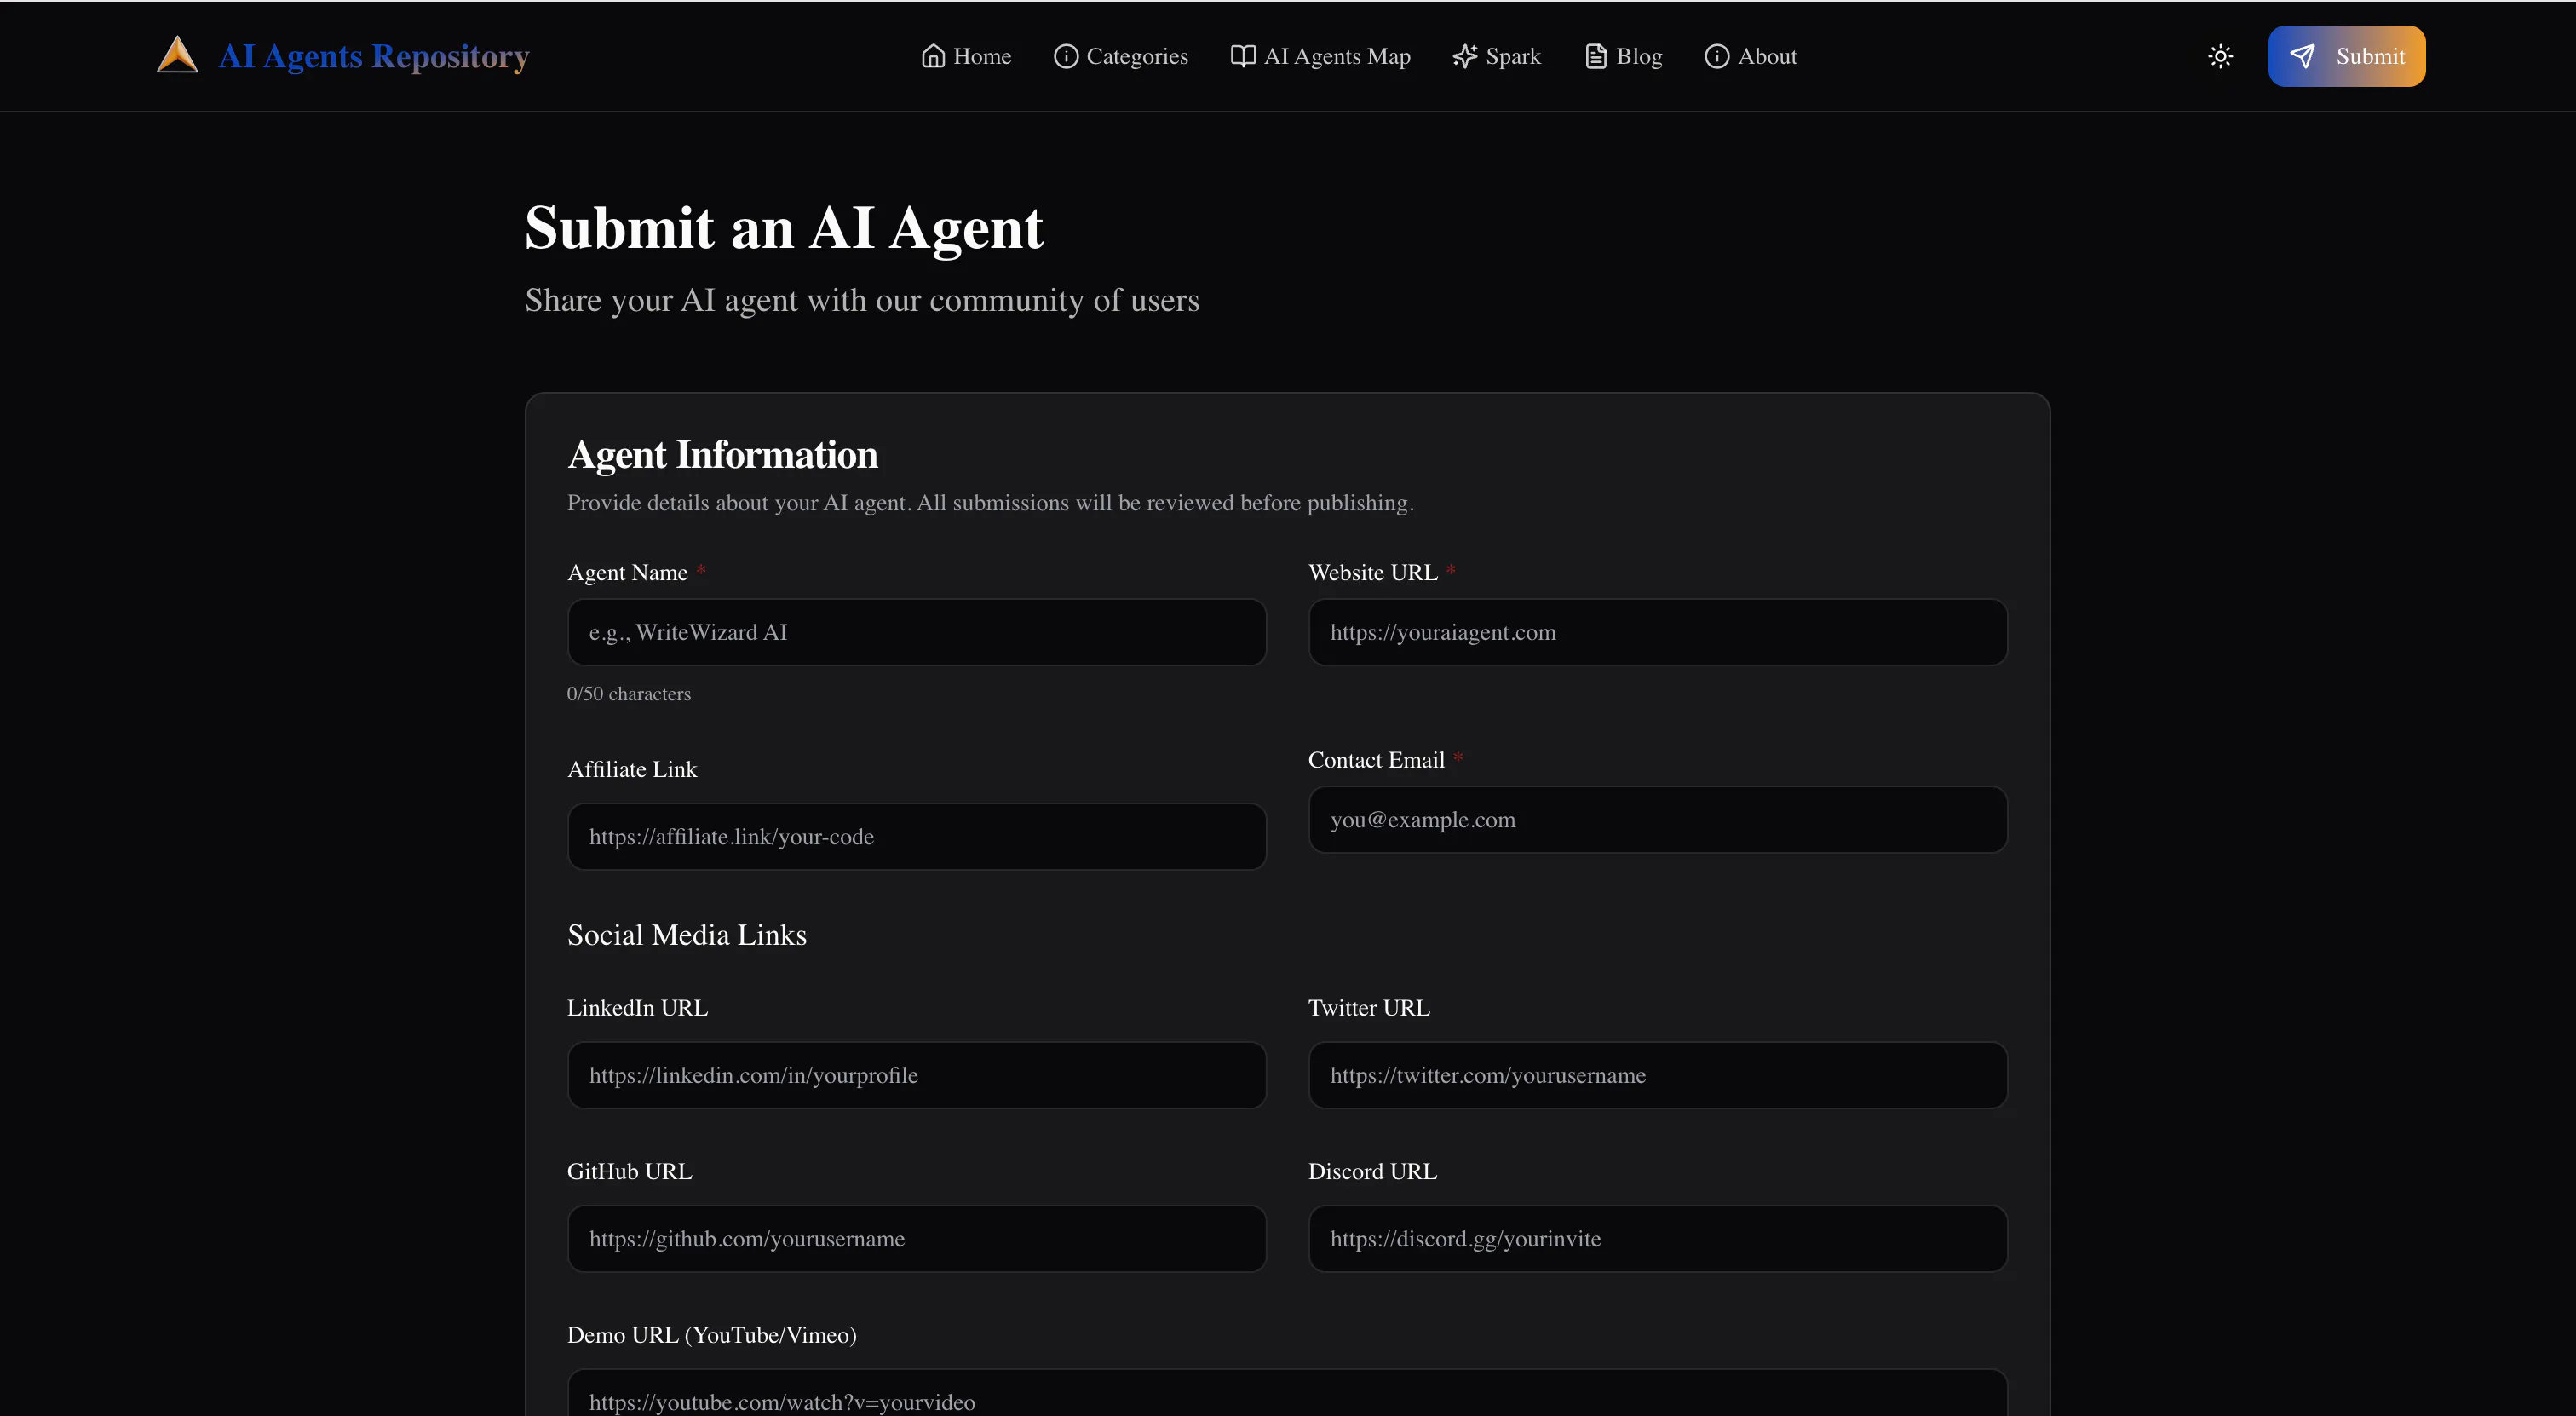Focus the Demo URL YouTube/Vimeo field
This screenshot has height=1416, width=2576.
tap(1287, 1395)
